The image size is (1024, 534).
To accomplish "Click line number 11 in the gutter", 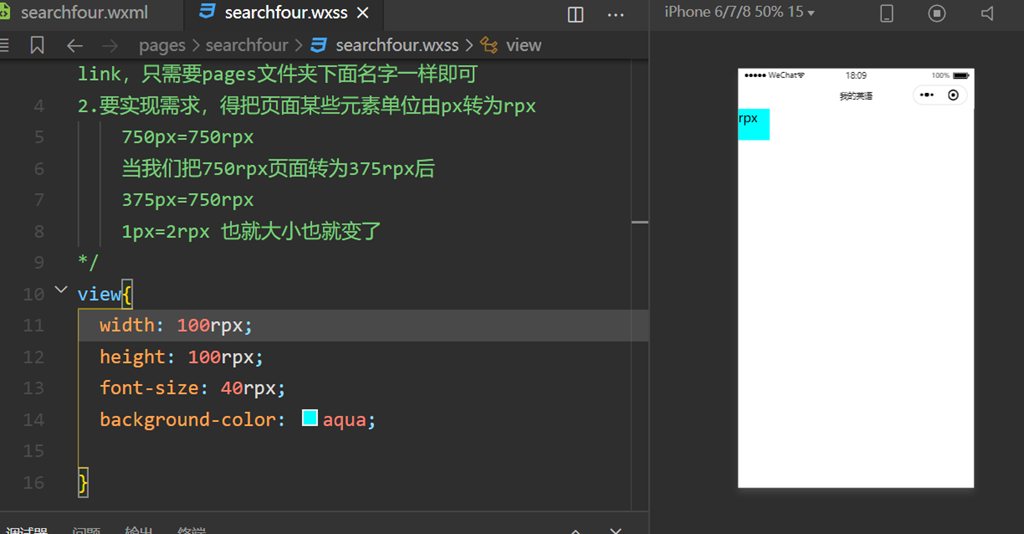I will (x=33, y=325).
